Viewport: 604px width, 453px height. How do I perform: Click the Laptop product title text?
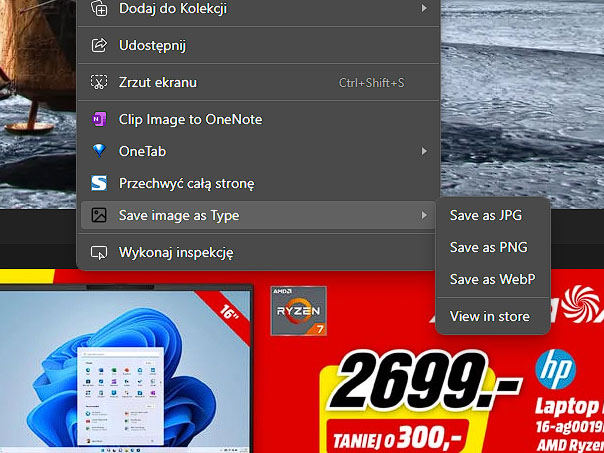point(569,407)
